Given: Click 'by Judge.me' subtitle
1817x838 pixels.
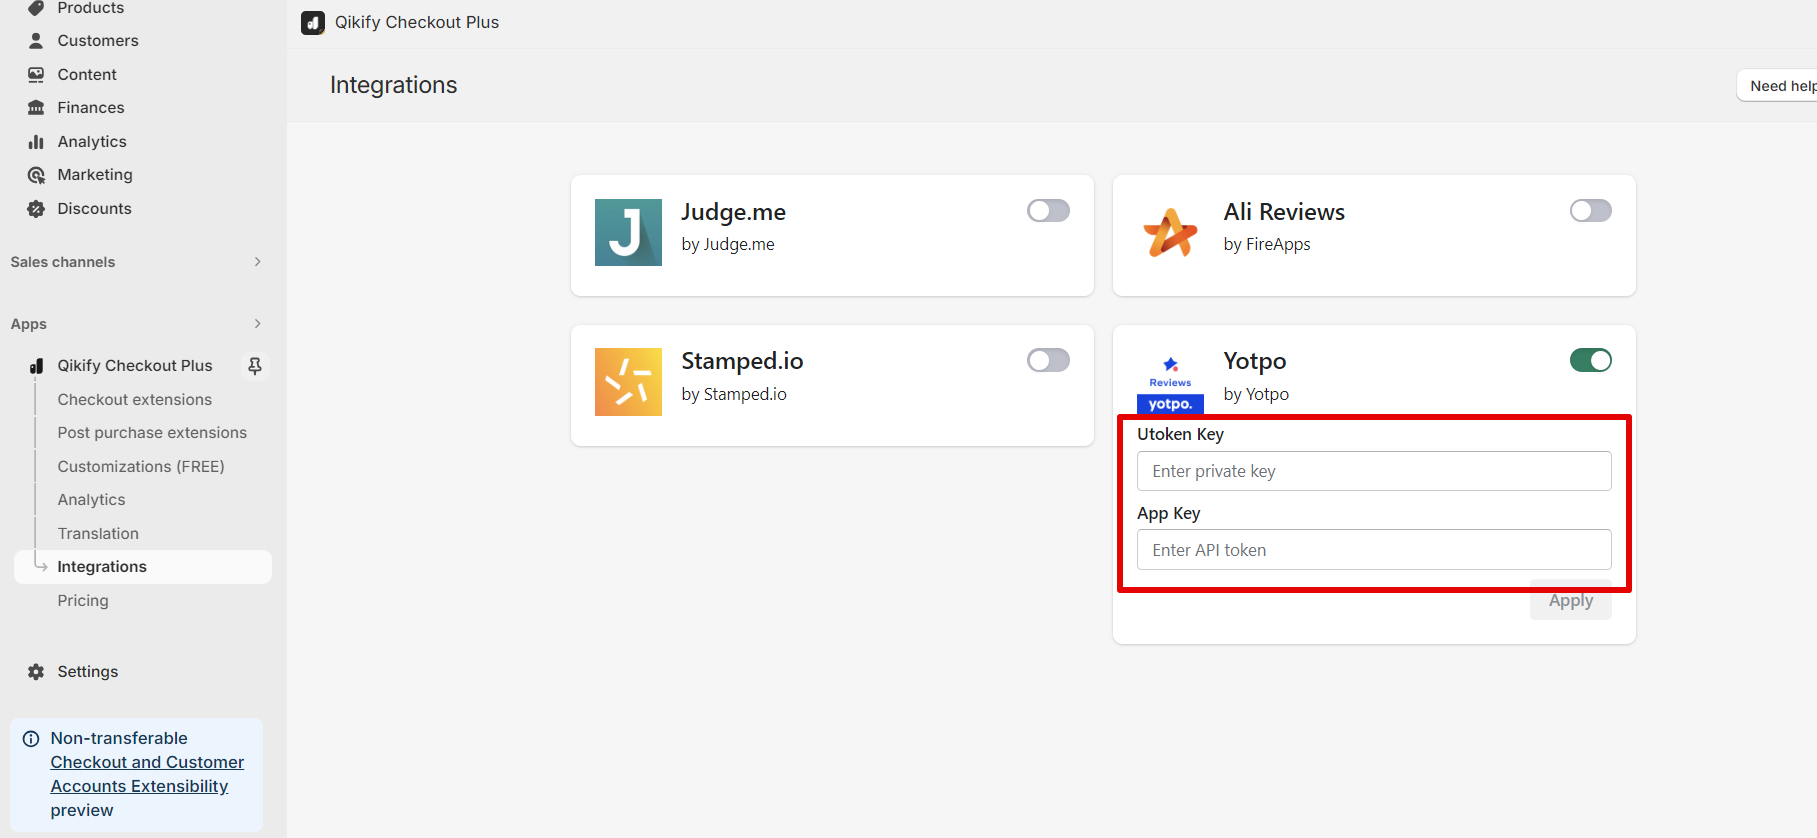Looking at the screenshot, I should click(728, 244).
